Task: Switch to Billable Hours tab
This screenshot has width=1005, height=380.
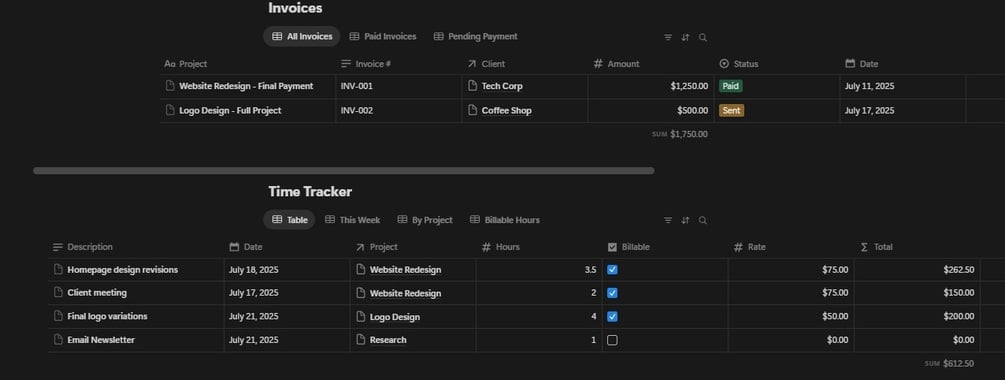Action: (x=505, y=220)
